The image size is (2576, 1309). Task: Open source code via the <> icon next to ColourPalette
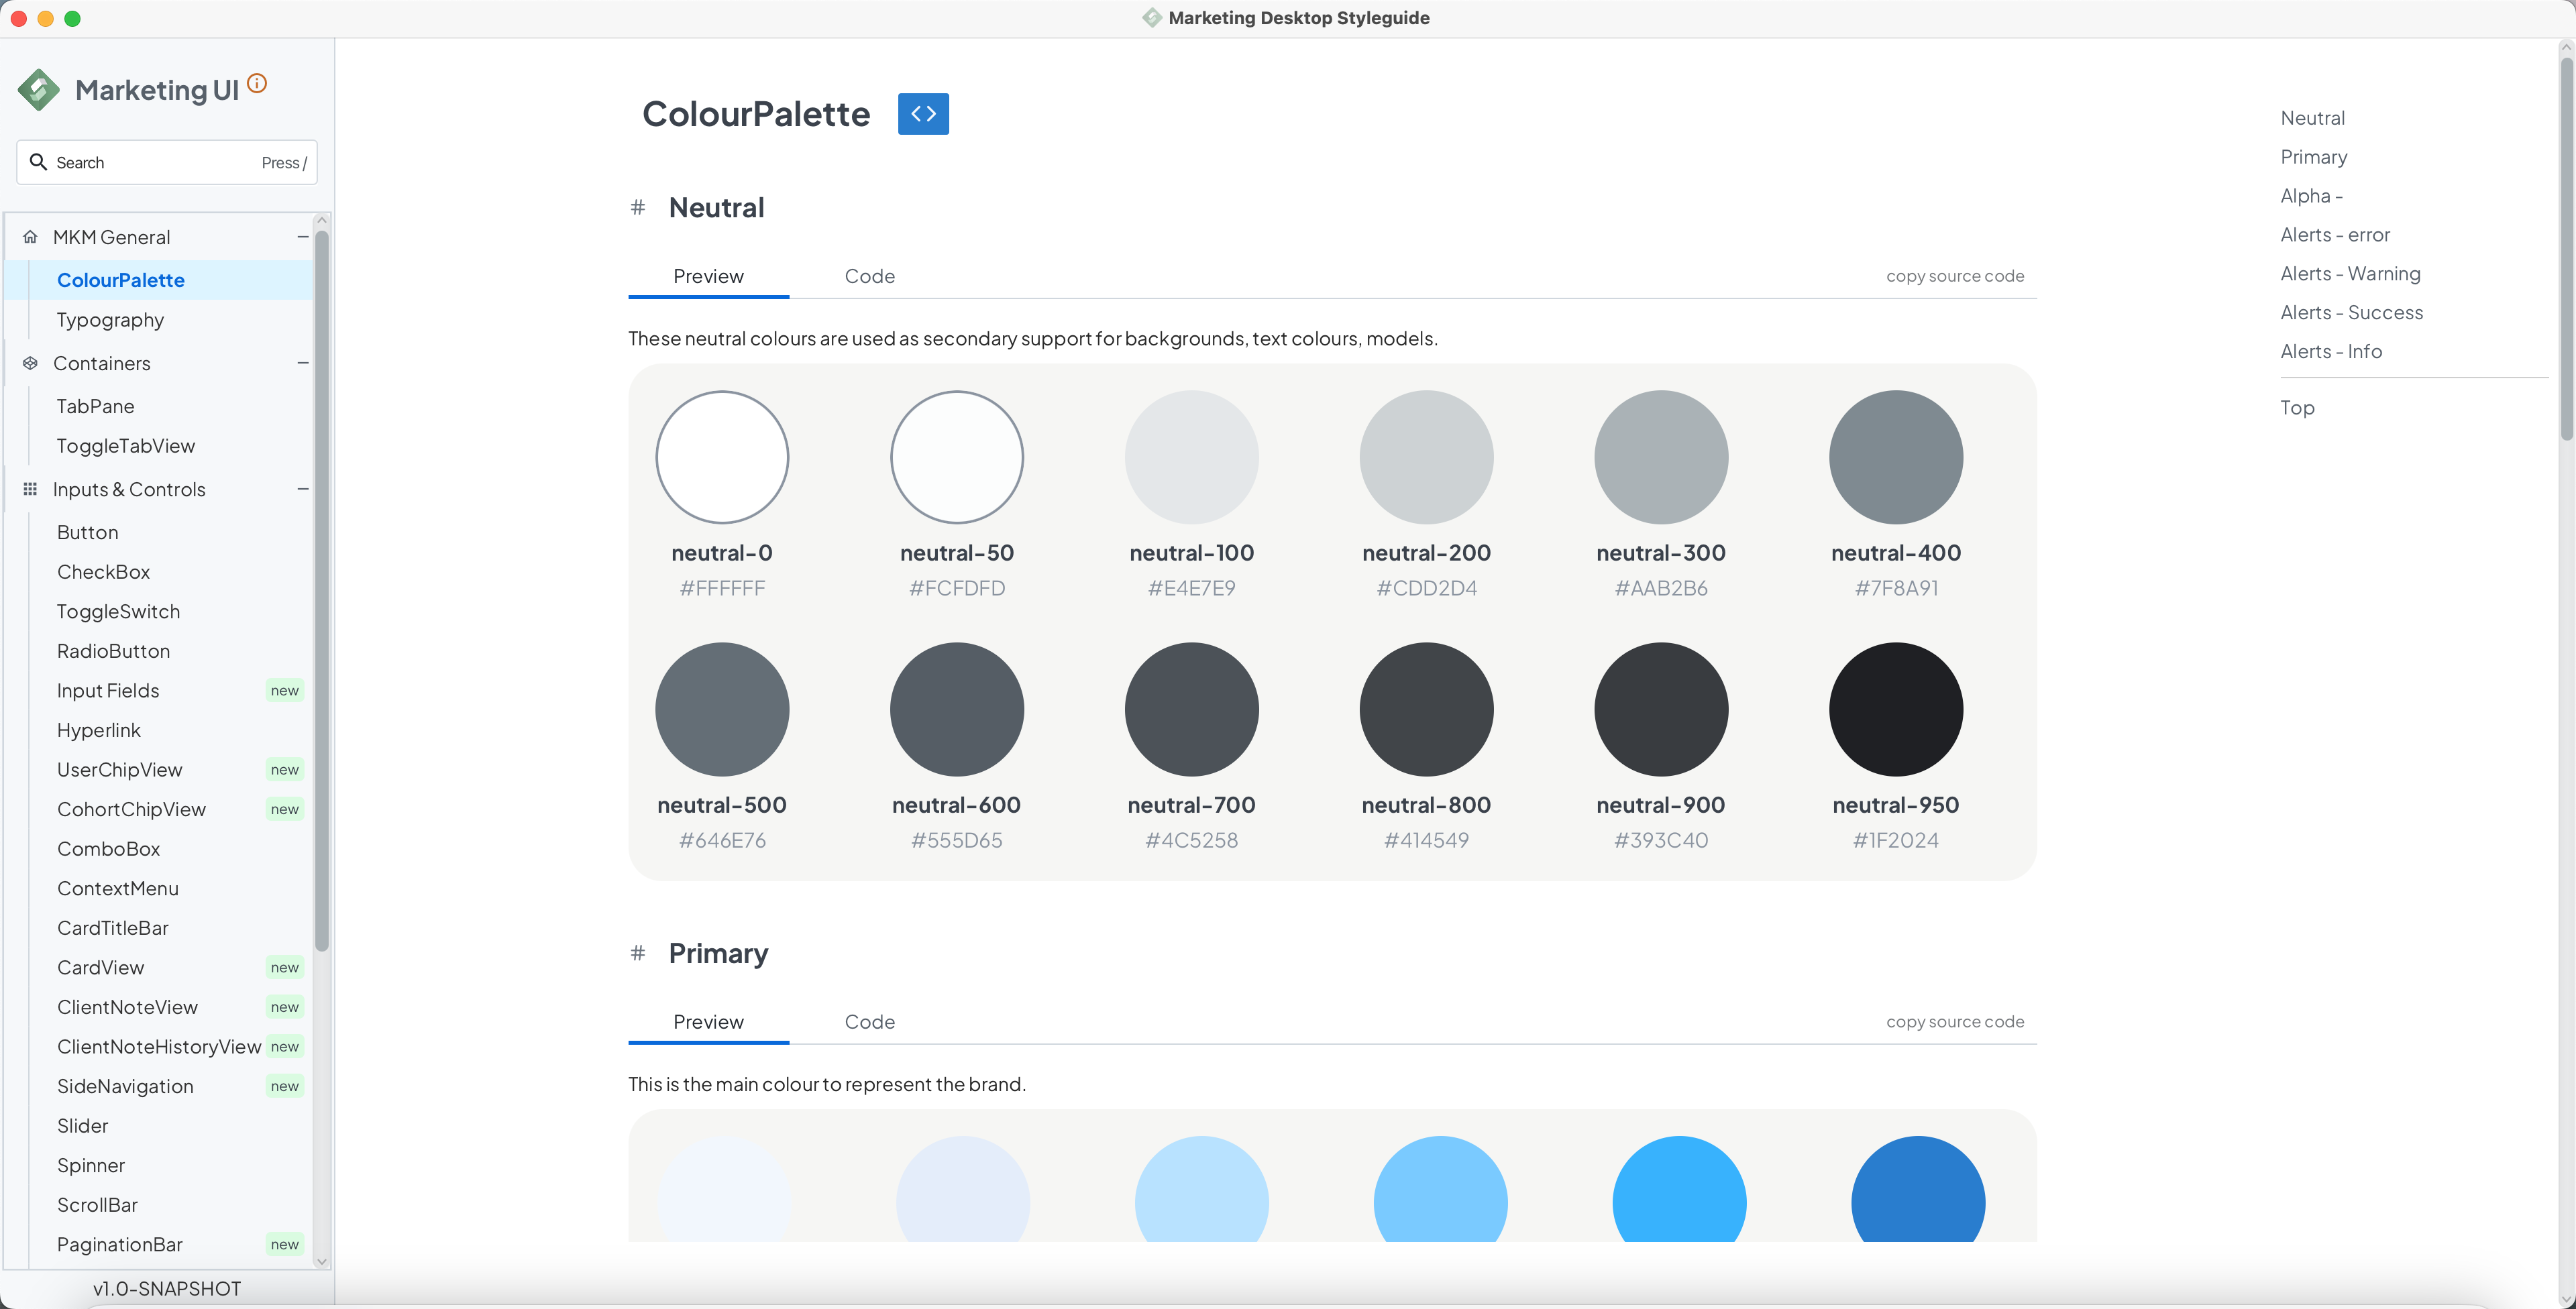[x=923, y=113]
